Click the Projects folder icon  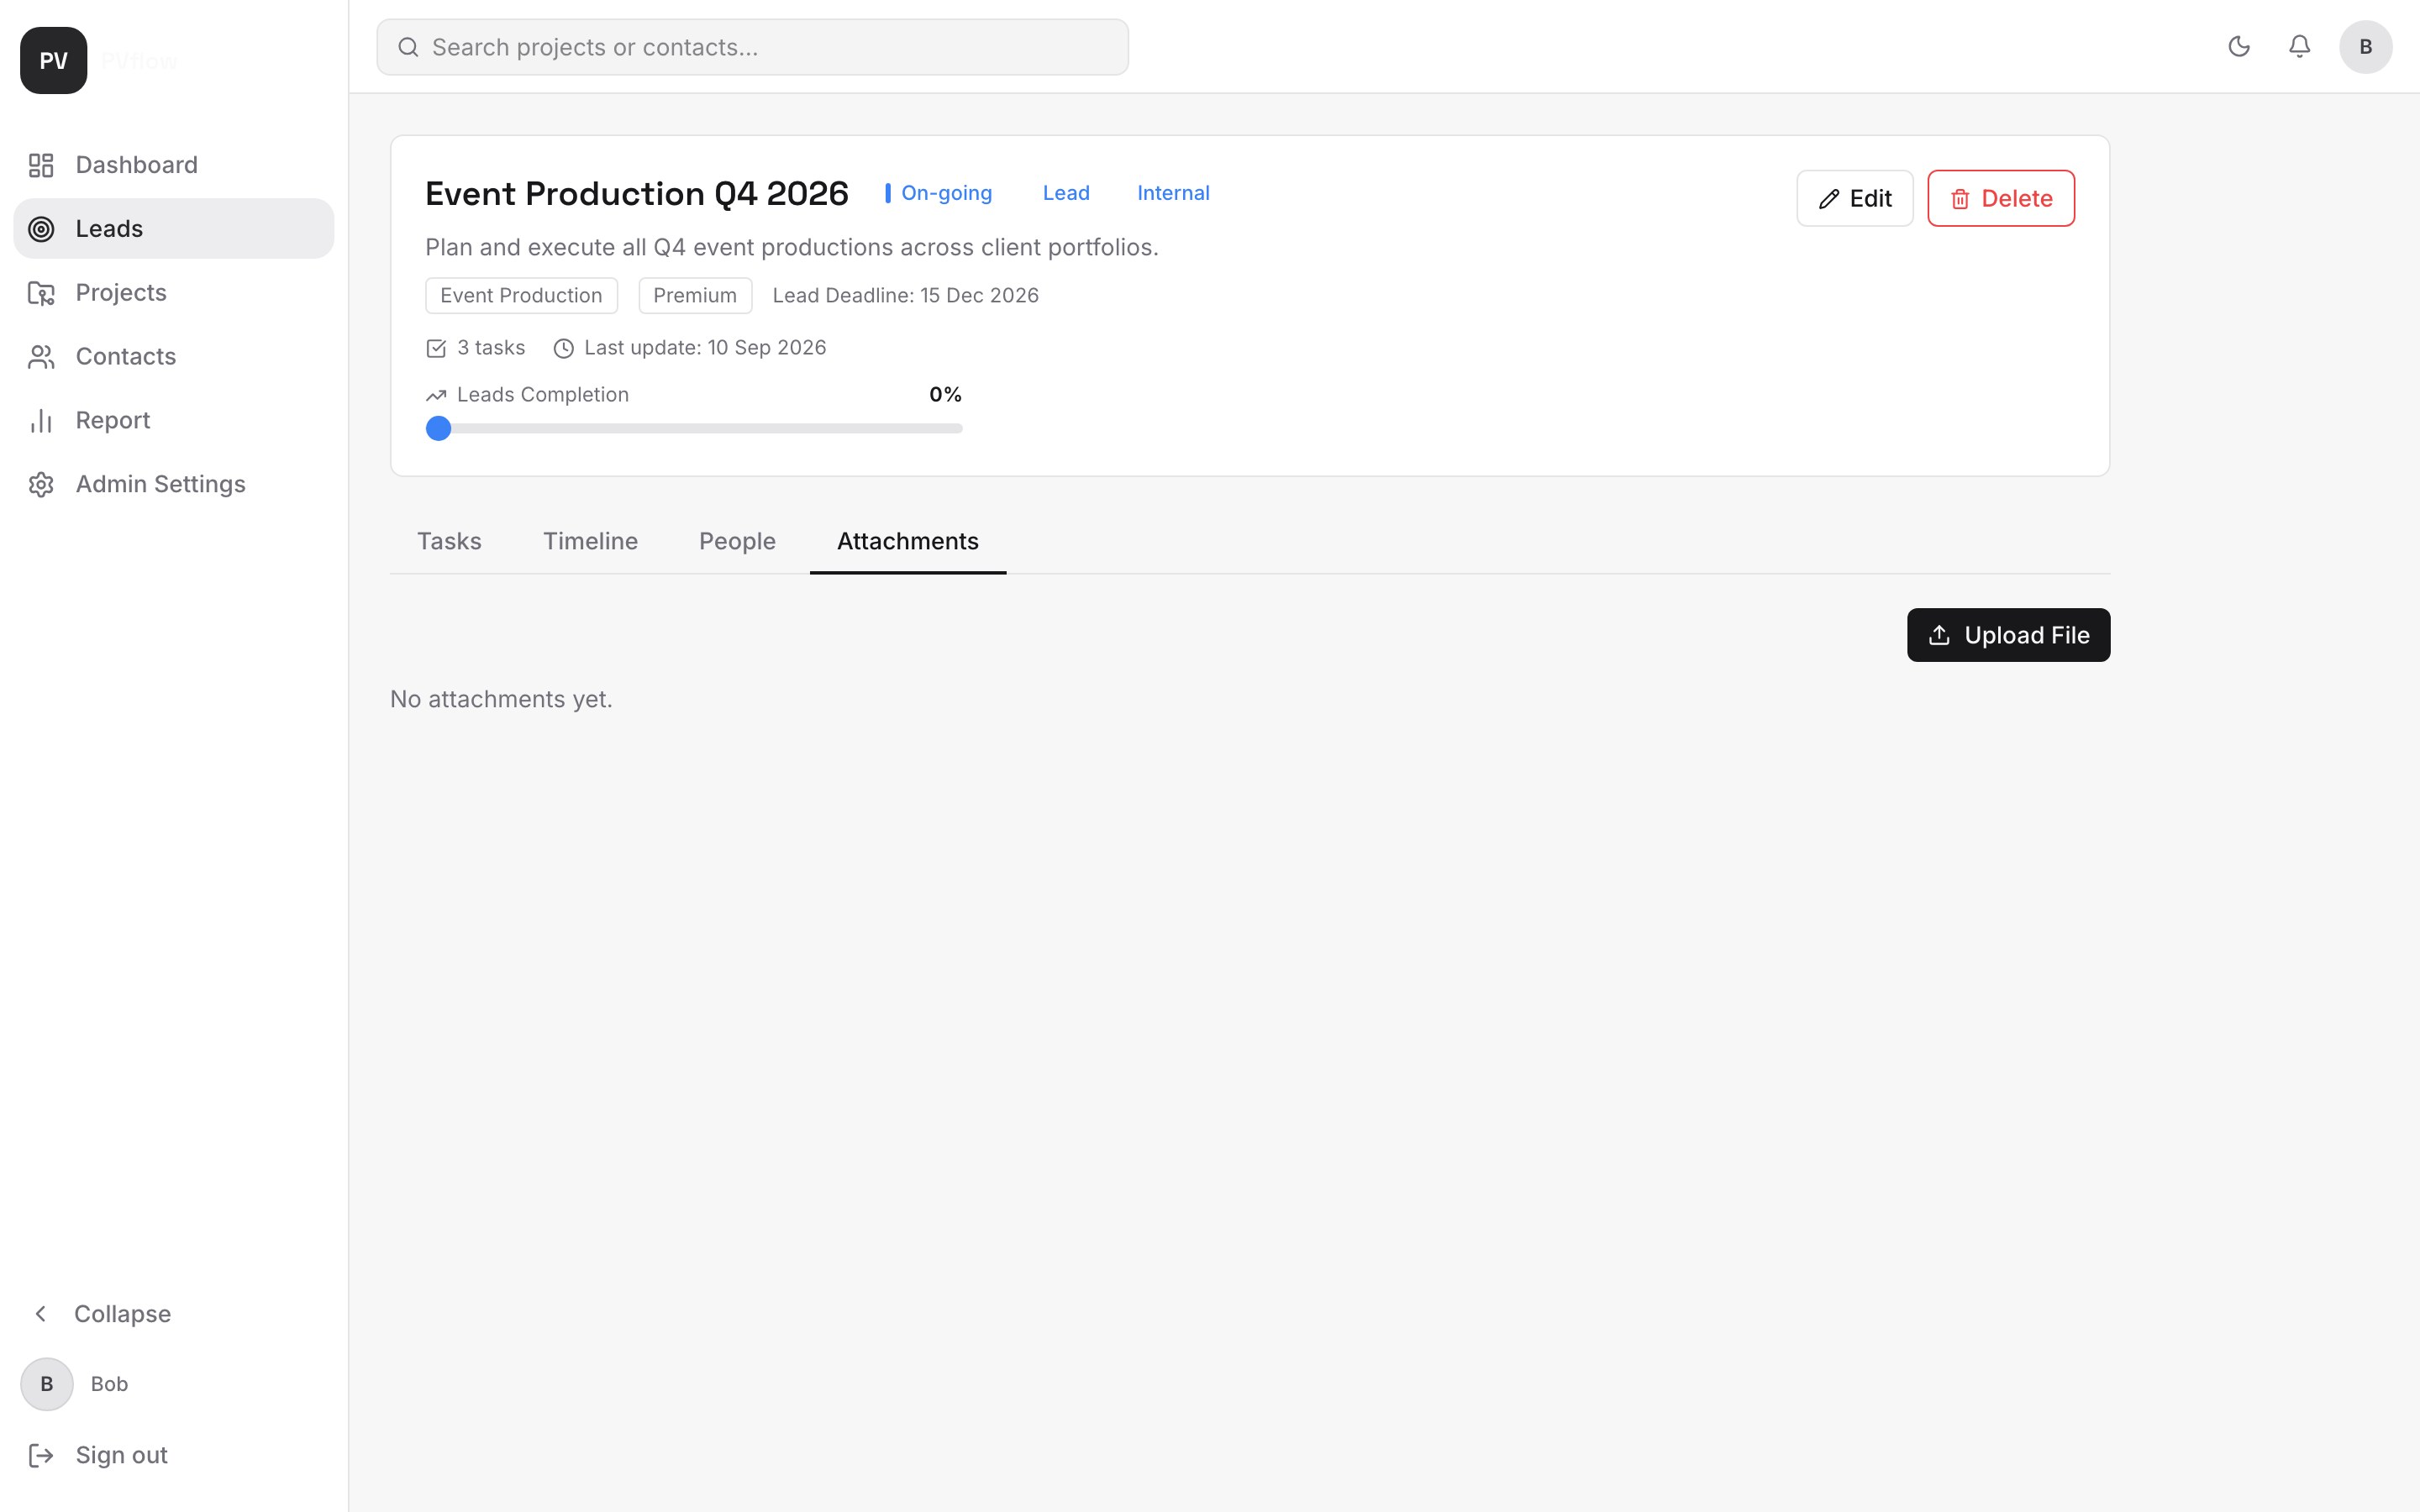(41, 293)
